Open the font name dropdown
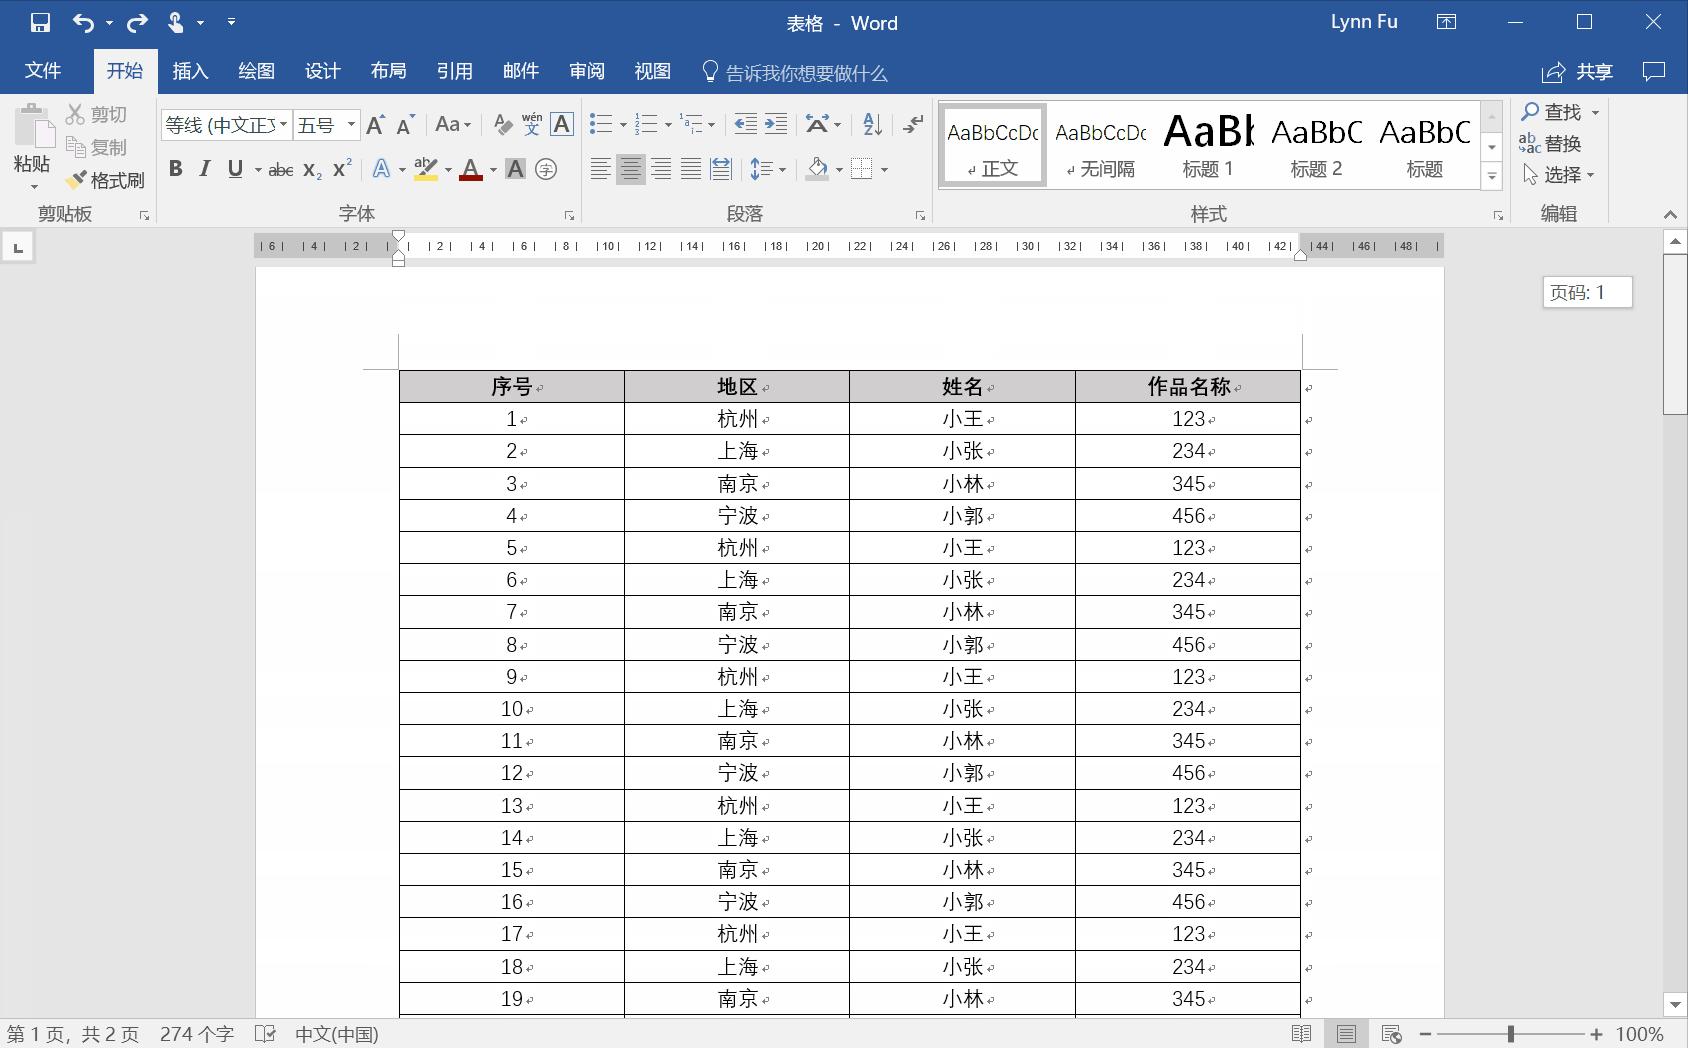 [283, 125]
